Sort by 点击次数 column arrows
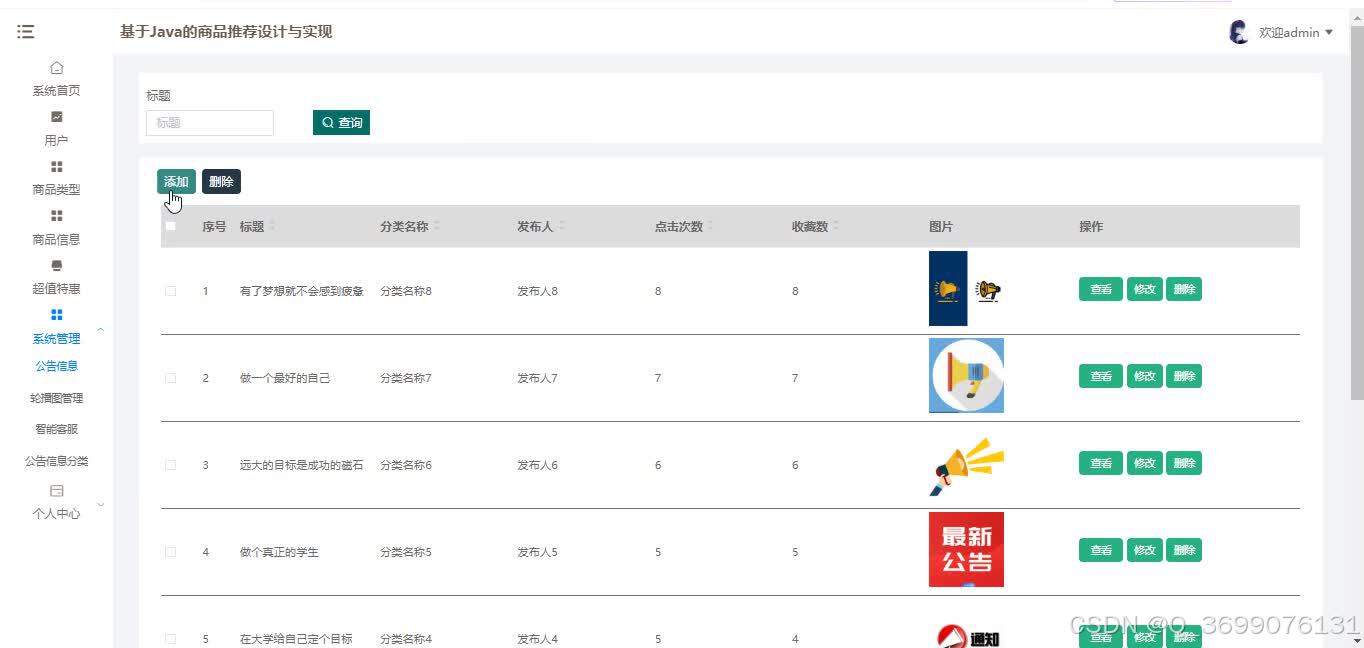The height and width of the screenshot is (648, 1364). tap(710, 226)
